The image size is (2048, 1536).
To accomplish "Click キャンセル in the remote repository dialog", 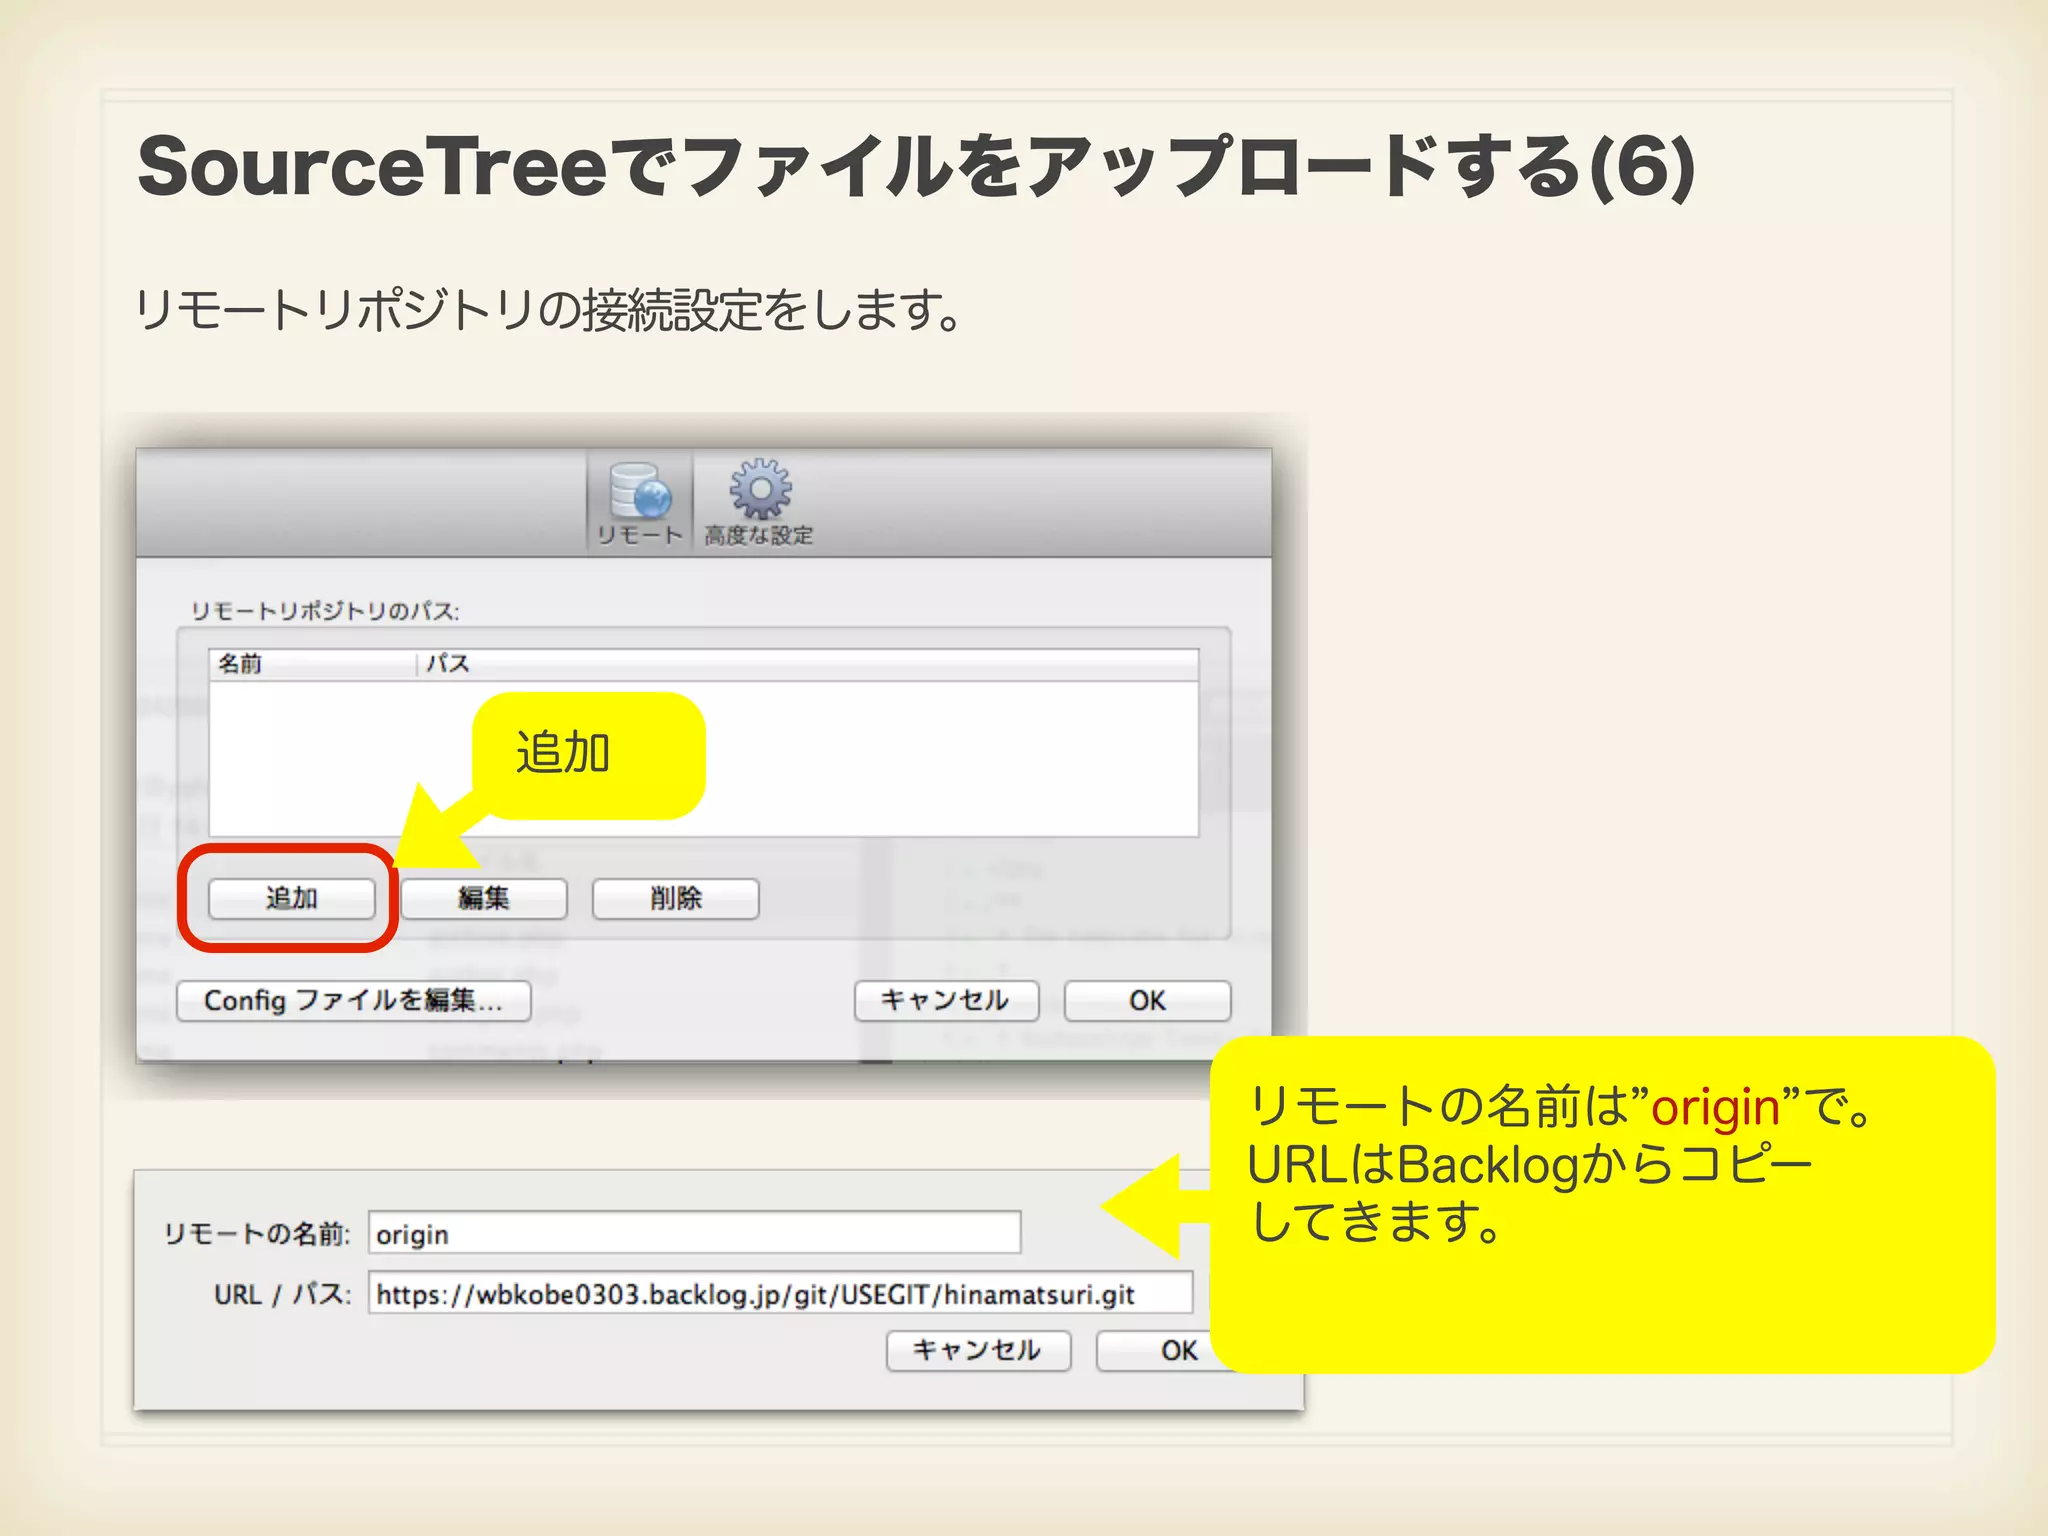I will click(946, 1000).
